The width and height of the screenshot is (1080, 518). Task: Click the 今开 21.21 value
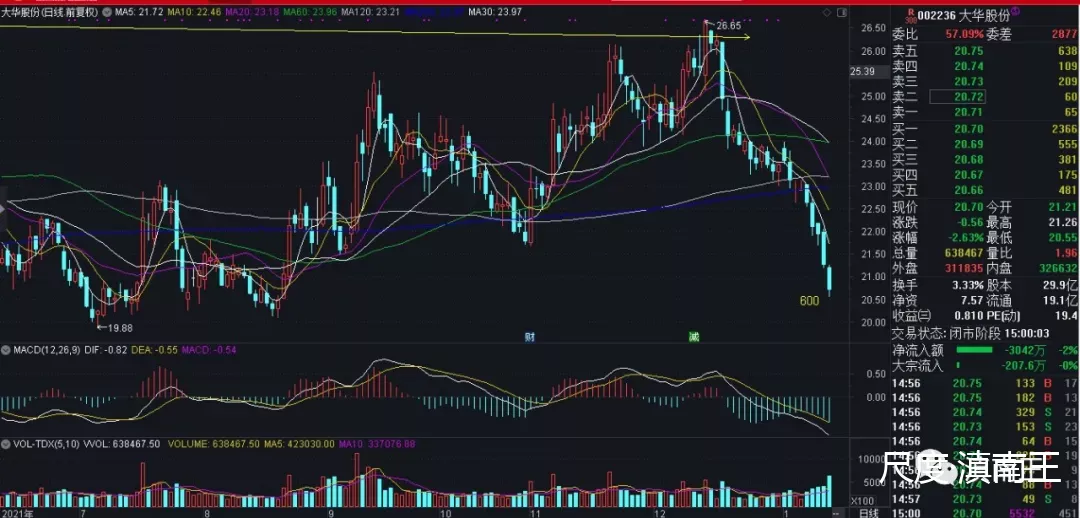point(1061,206)
